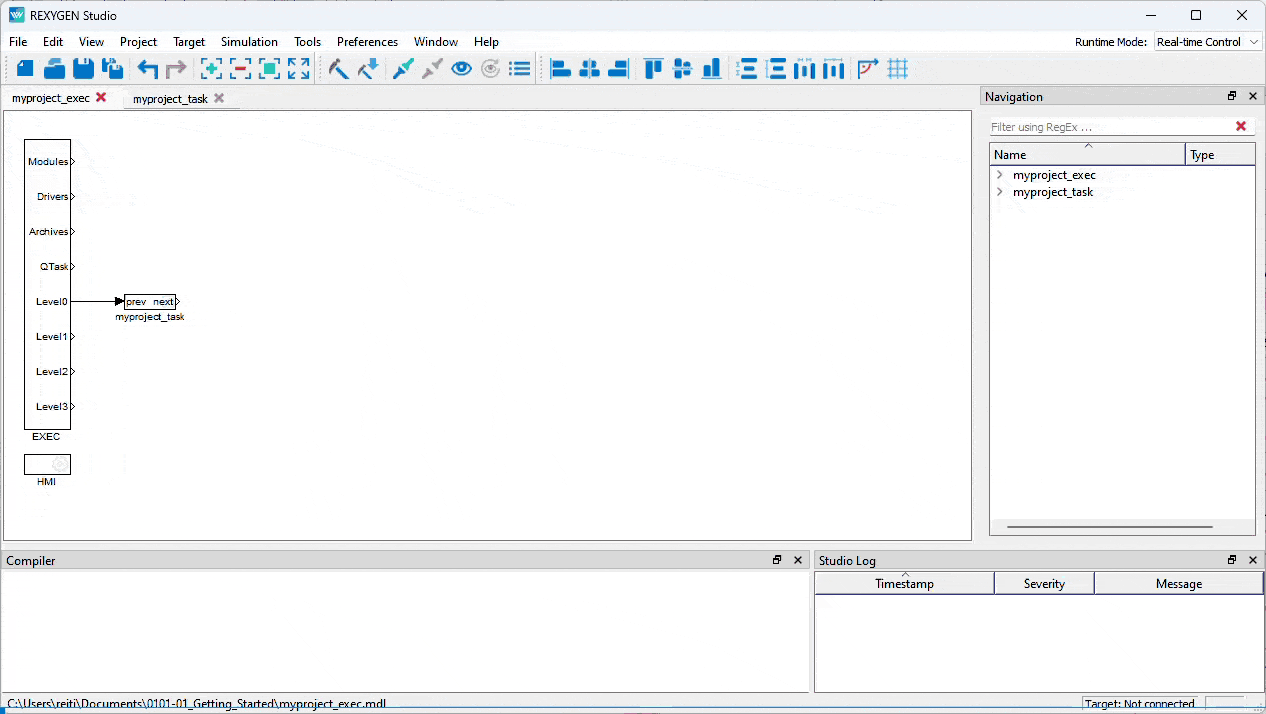
Task: Align selected blocks to the top
Action: (x=654, y=69)
